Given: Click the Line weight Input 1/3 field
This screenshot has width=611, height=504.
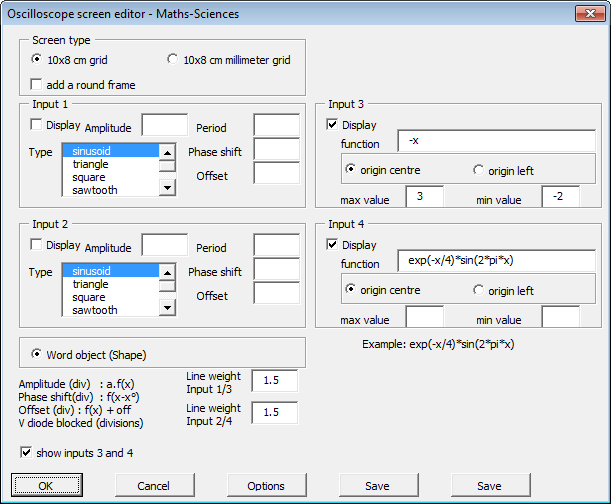Looking at the screenshot, I should click(x=276, y=381).
